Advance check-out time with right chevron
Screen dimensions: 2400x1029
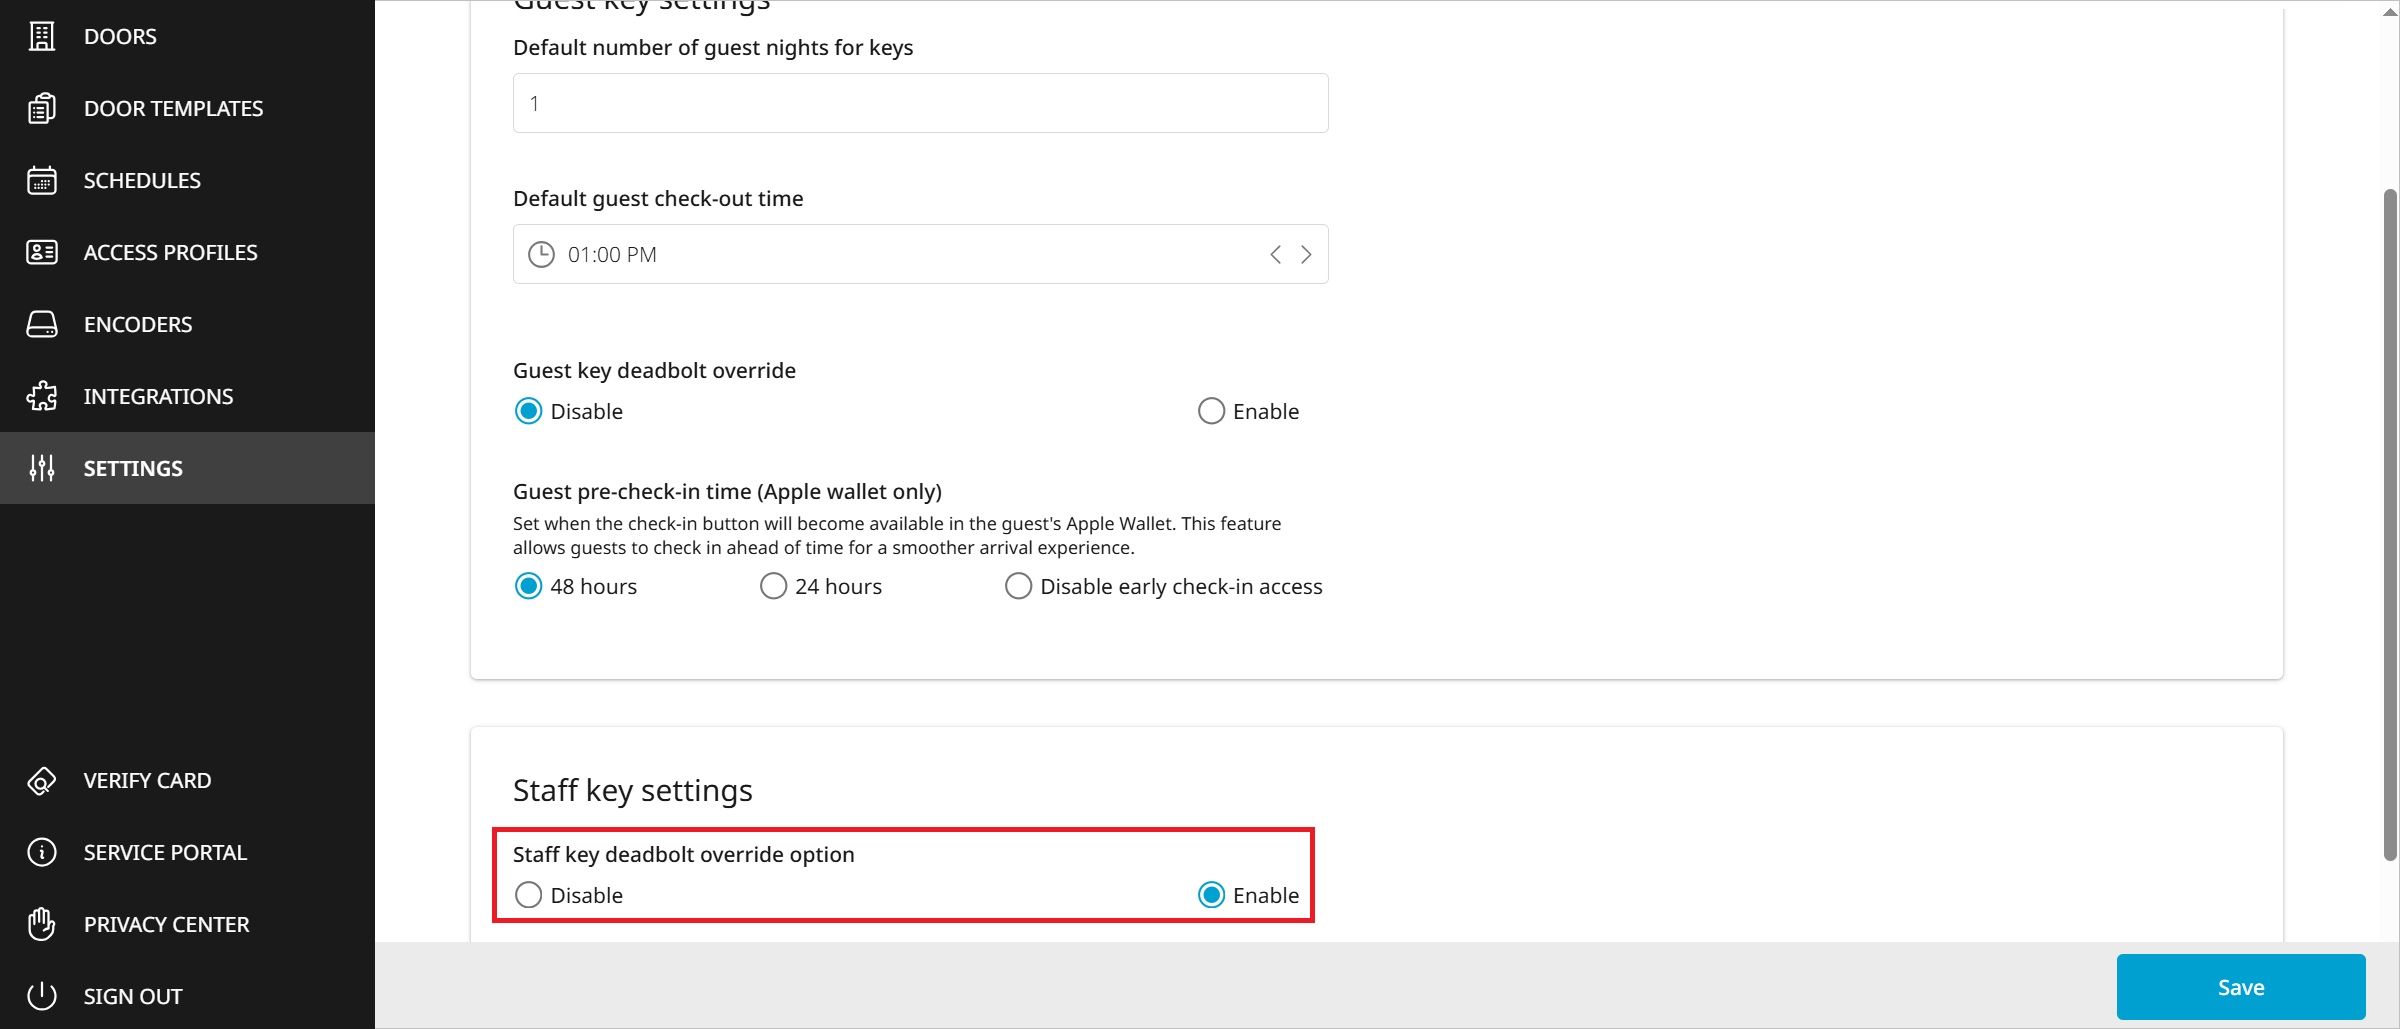[x=1306, y=255]
